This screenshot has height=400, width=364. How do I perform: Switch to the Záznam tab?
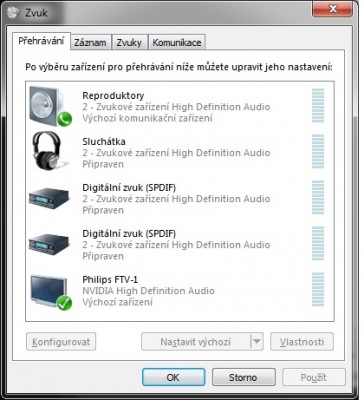click(90, 42)
